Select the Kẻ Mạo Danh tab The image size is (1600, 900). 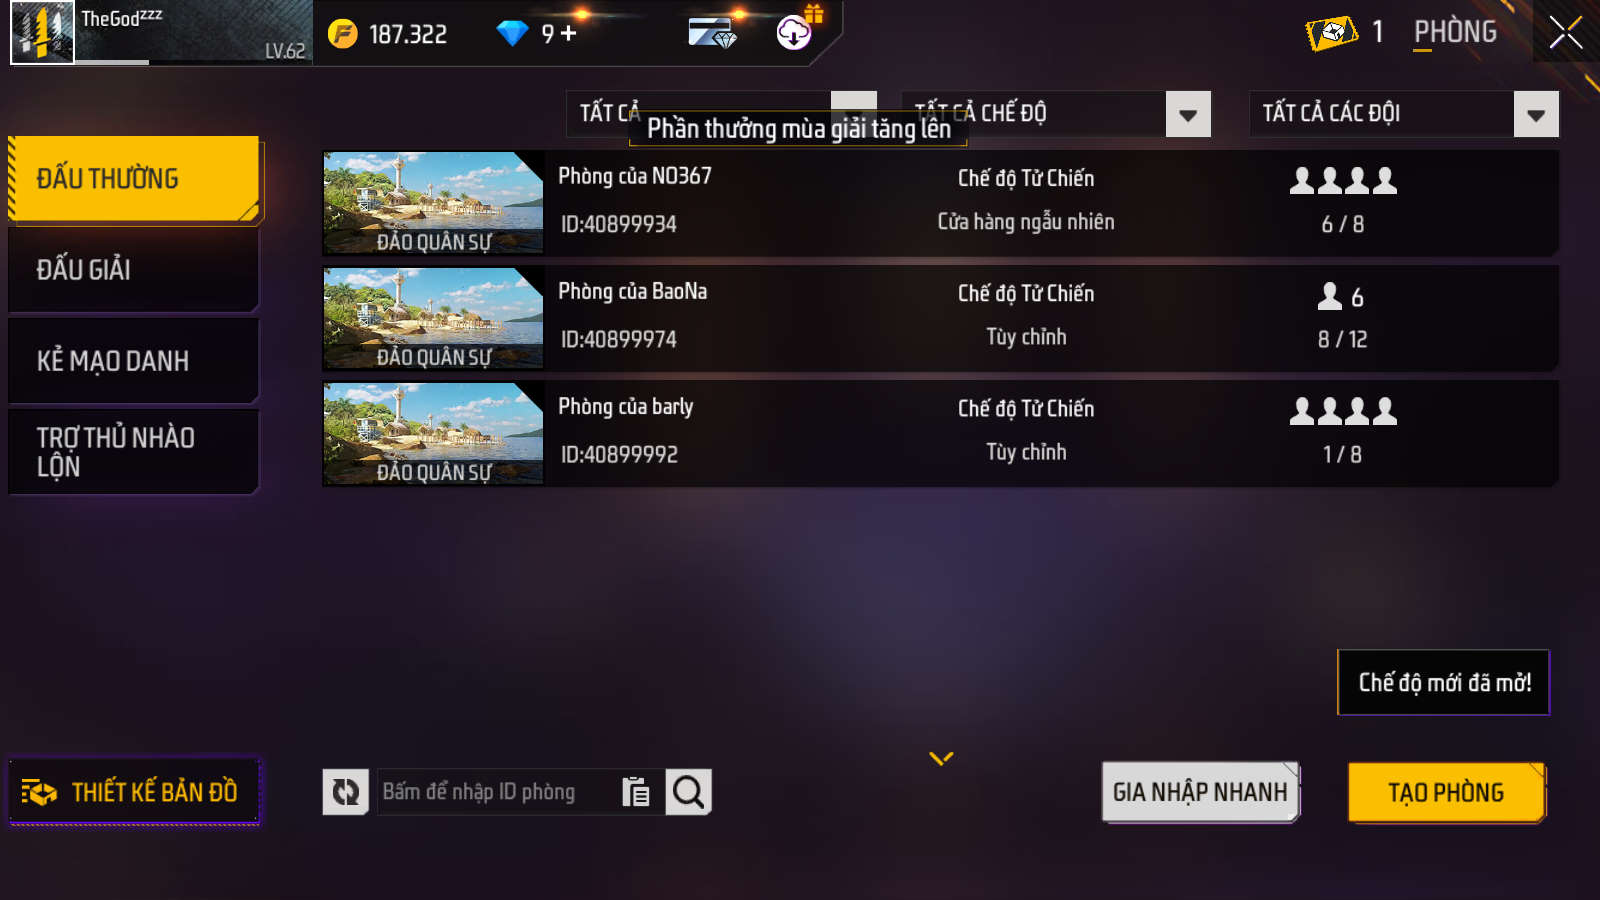pos(134,361)
